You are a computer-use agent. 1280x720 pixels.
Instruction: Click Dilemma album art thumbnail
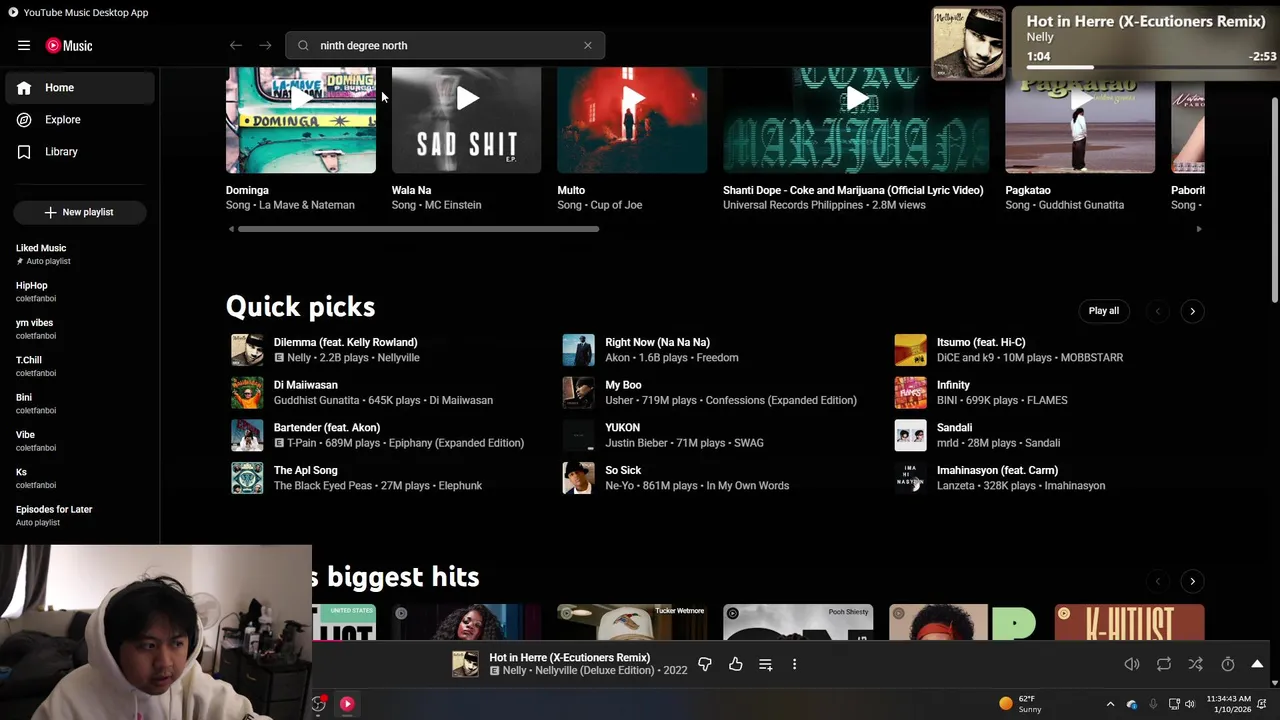click(x=247, y=350)
